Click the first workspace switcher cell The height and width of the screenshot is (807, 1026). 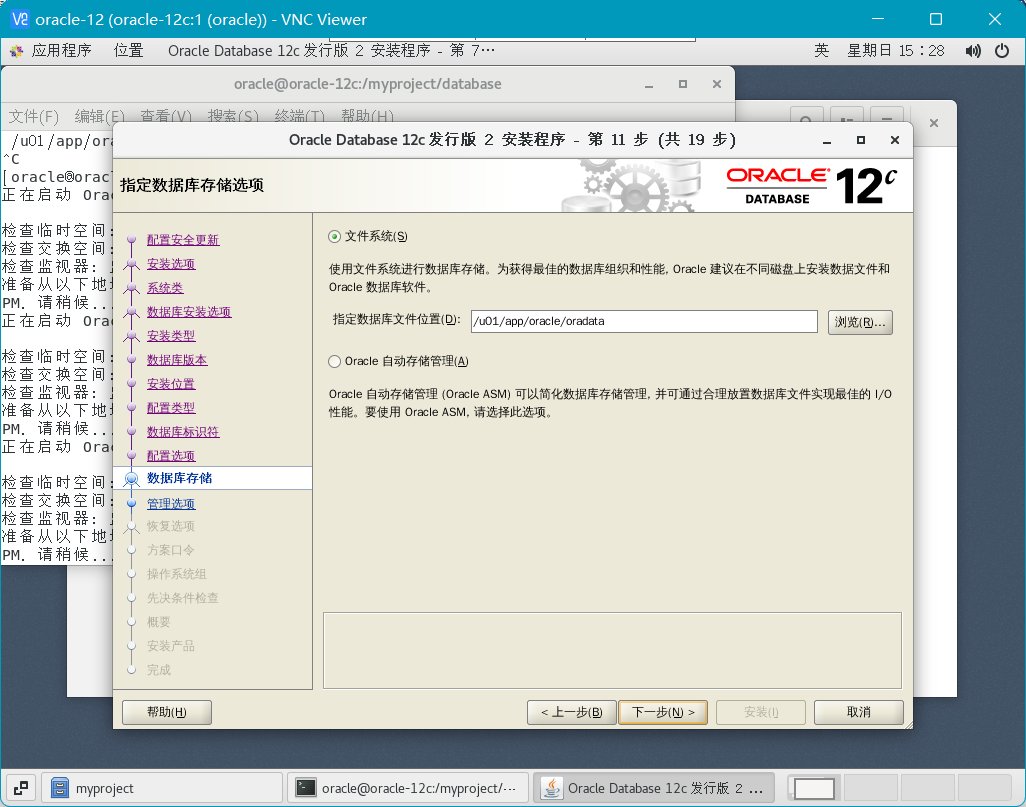coord(814,789)
